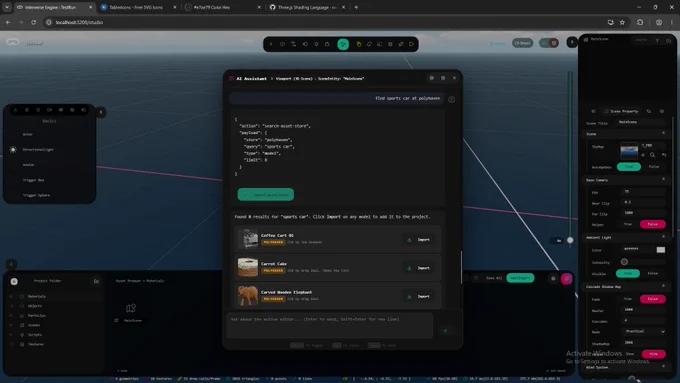This screenshot has height=383, width=680.
Task: Switch to the Tabler Icons browser tab
Action: tap(138, 7)
